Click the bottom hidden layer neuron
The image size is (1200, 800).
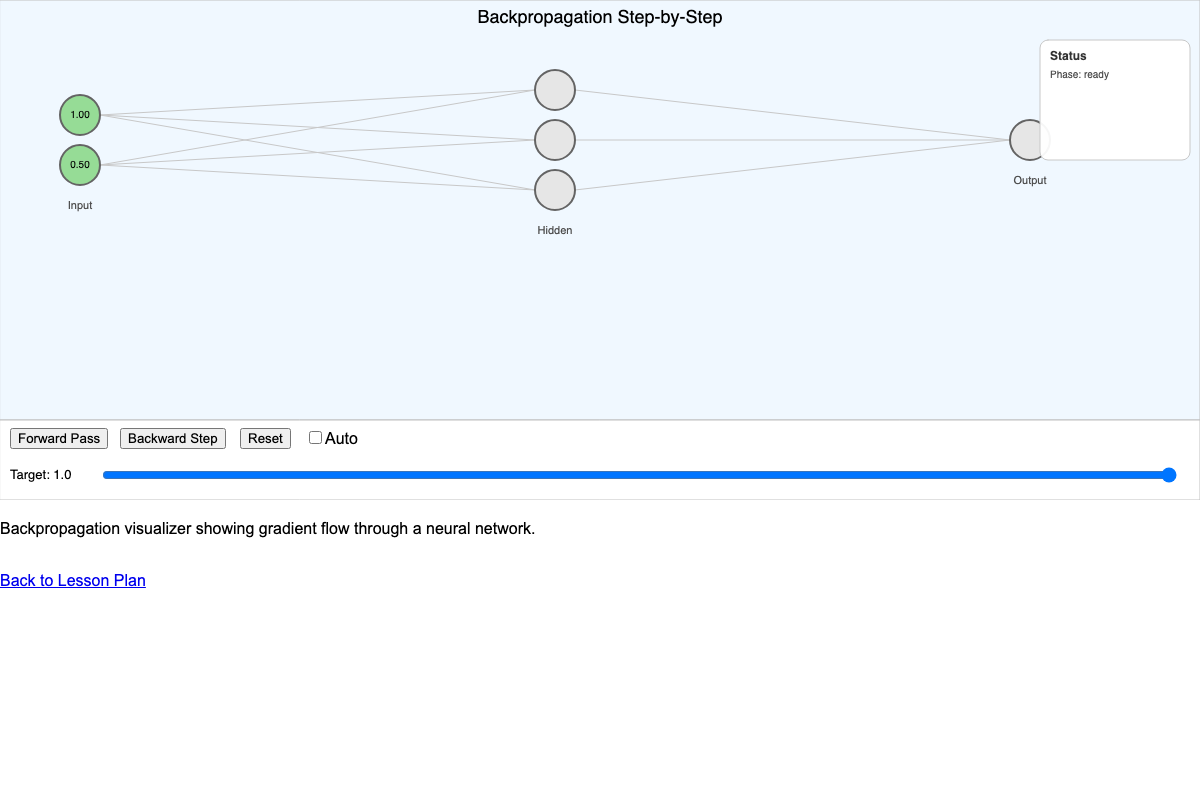pyautogui.click(x=555, y=189)
